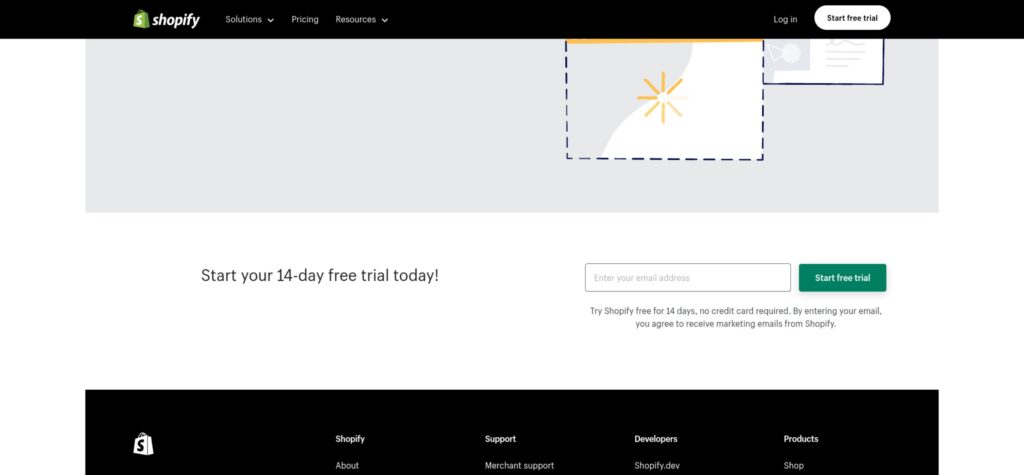
Task: Click the Shopify logo in the header
Action: (x=166, y=19)
